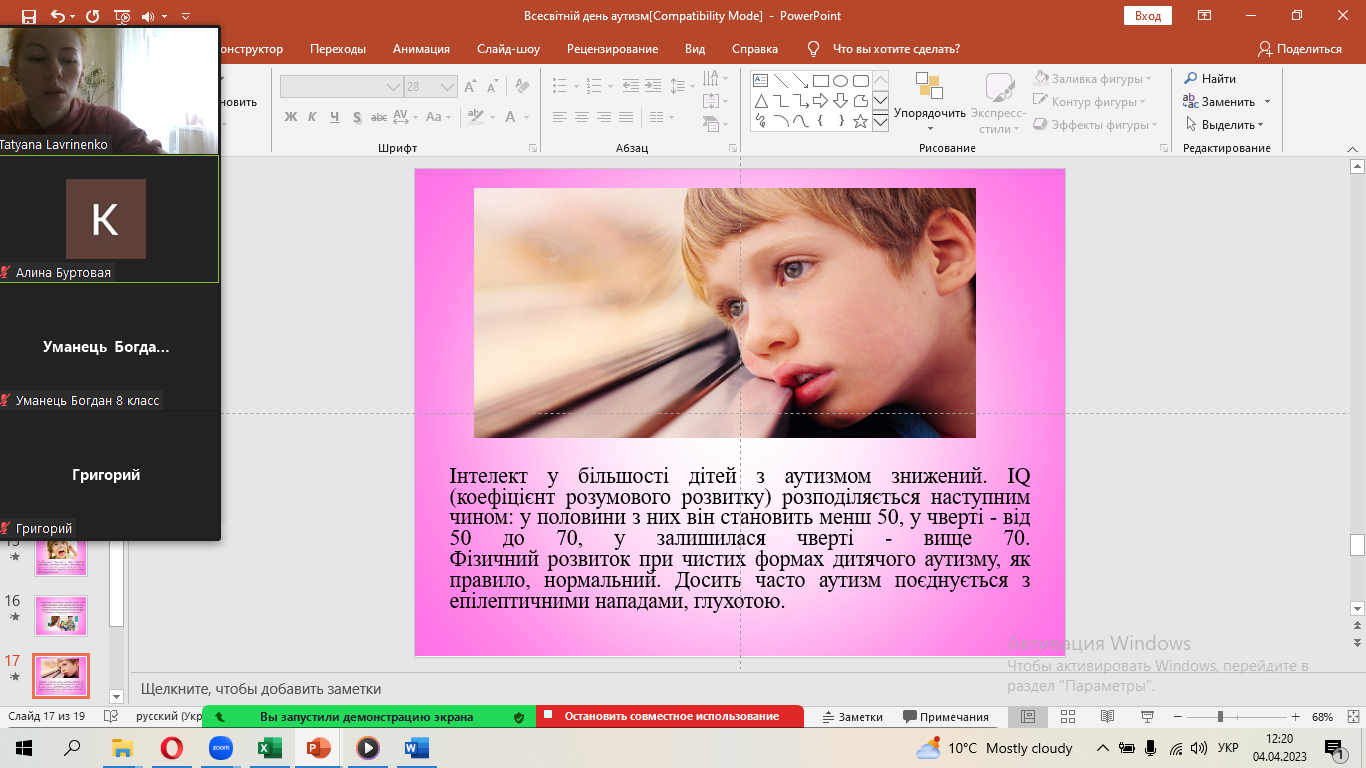This screenshot has height=768, width=1366.
Task: Justify the paragraph text
Action: 624,117
